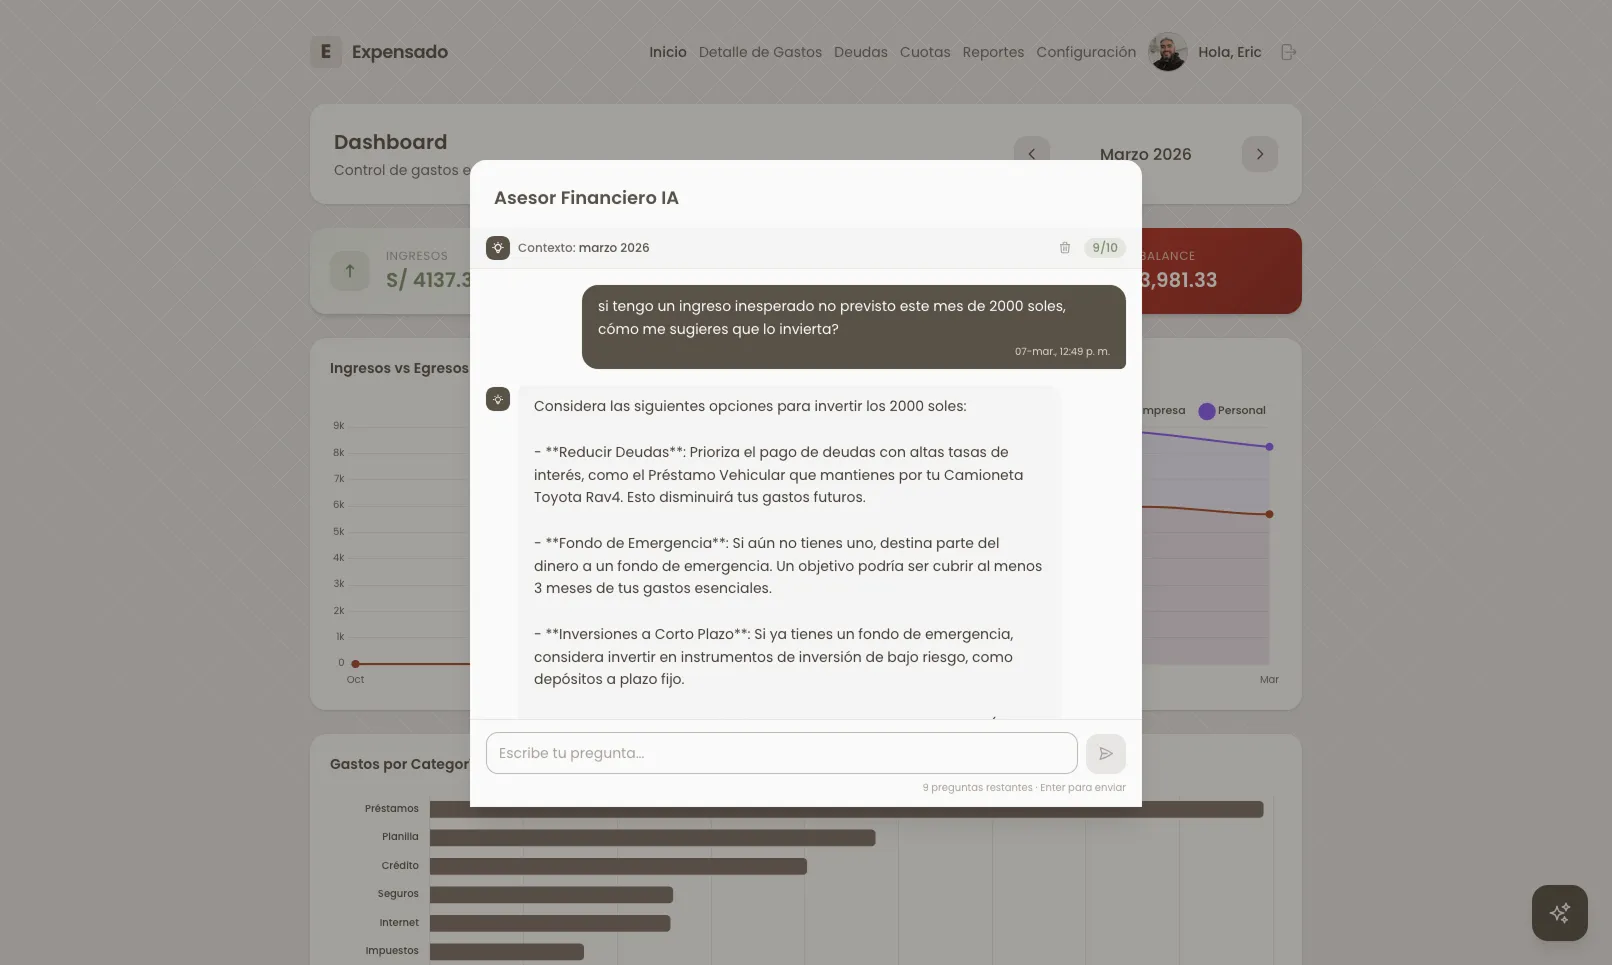Screen dimensions: 1612x965
Task: Click the bot icon beside the AI response
Action: (498, 399)
